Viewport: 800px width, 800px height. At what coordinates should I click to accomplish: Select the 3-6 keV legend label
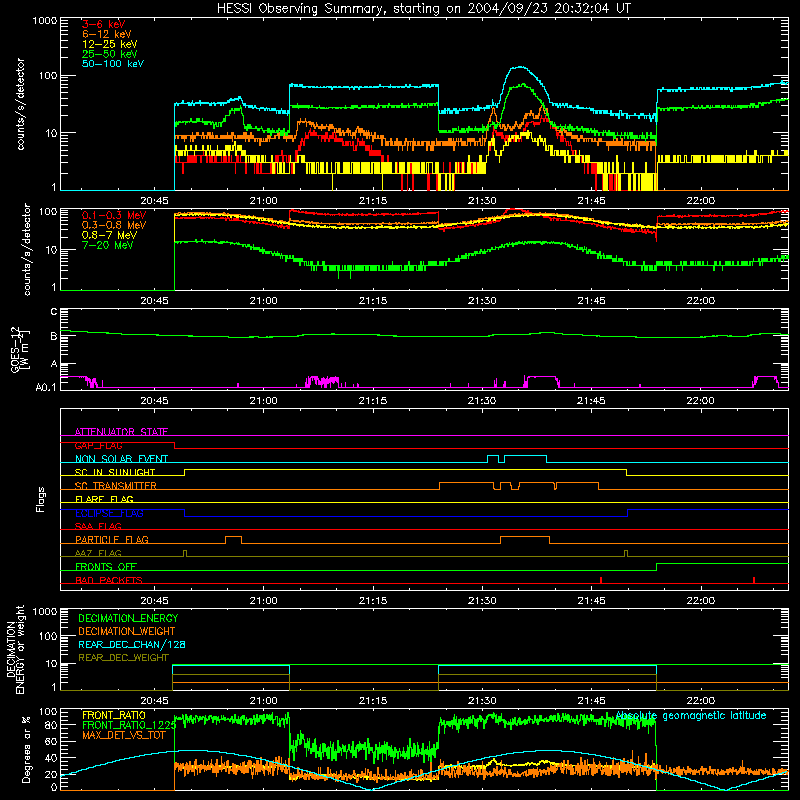point(104,24)
